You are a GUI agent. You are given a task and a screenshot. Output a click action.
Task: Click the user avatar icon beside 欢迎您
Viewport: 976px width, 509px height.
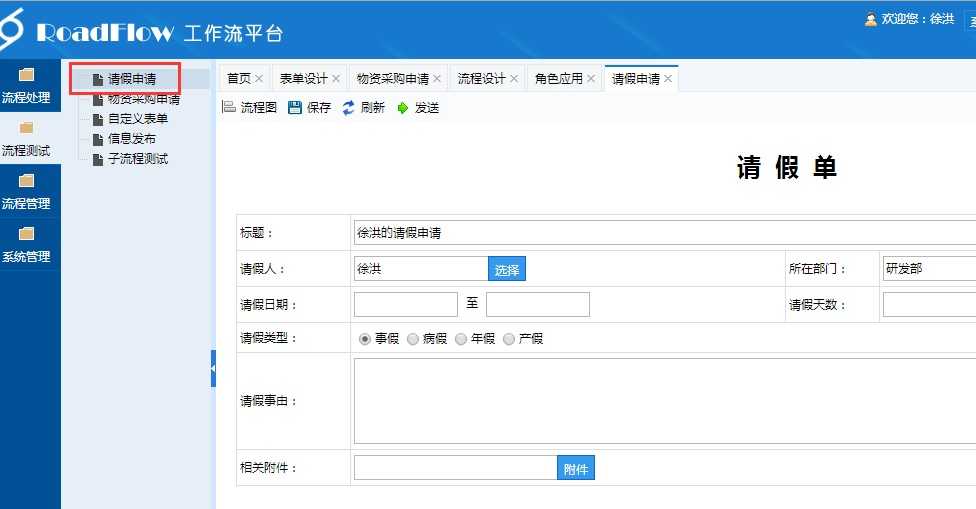871,19
